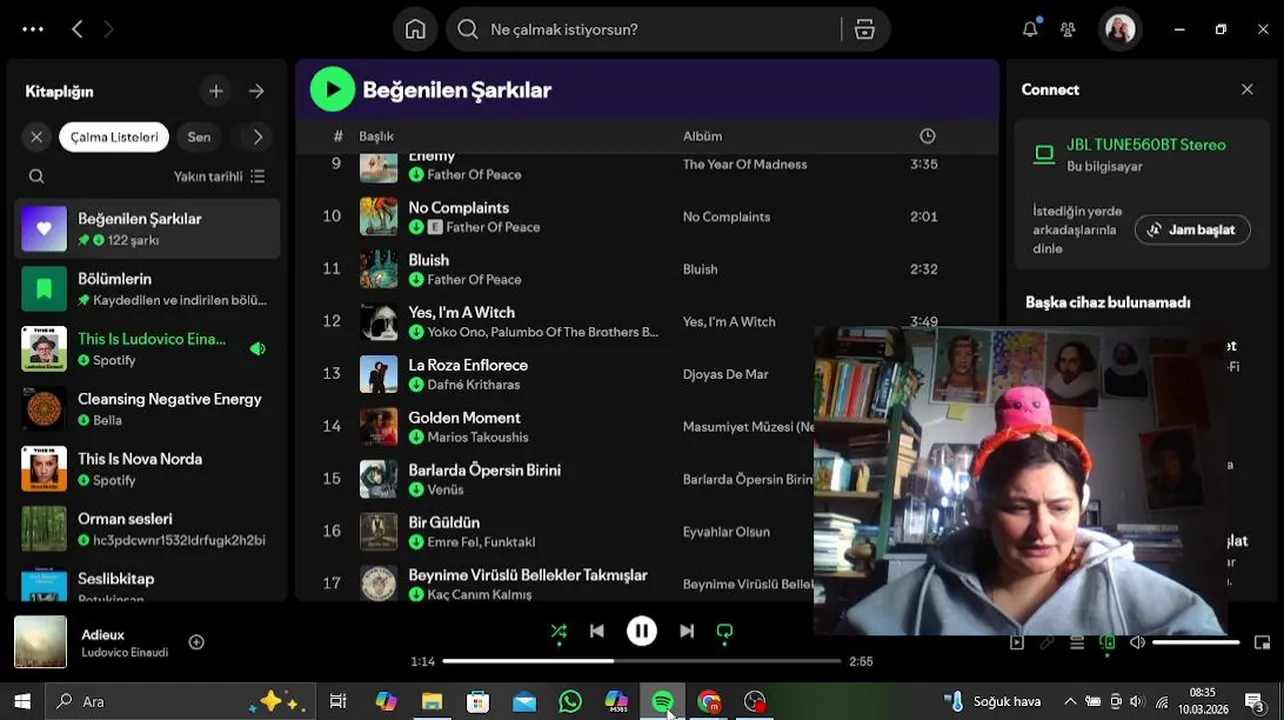Open the Beğenilen Şarkılar playlist

click(x=147, y=228)
